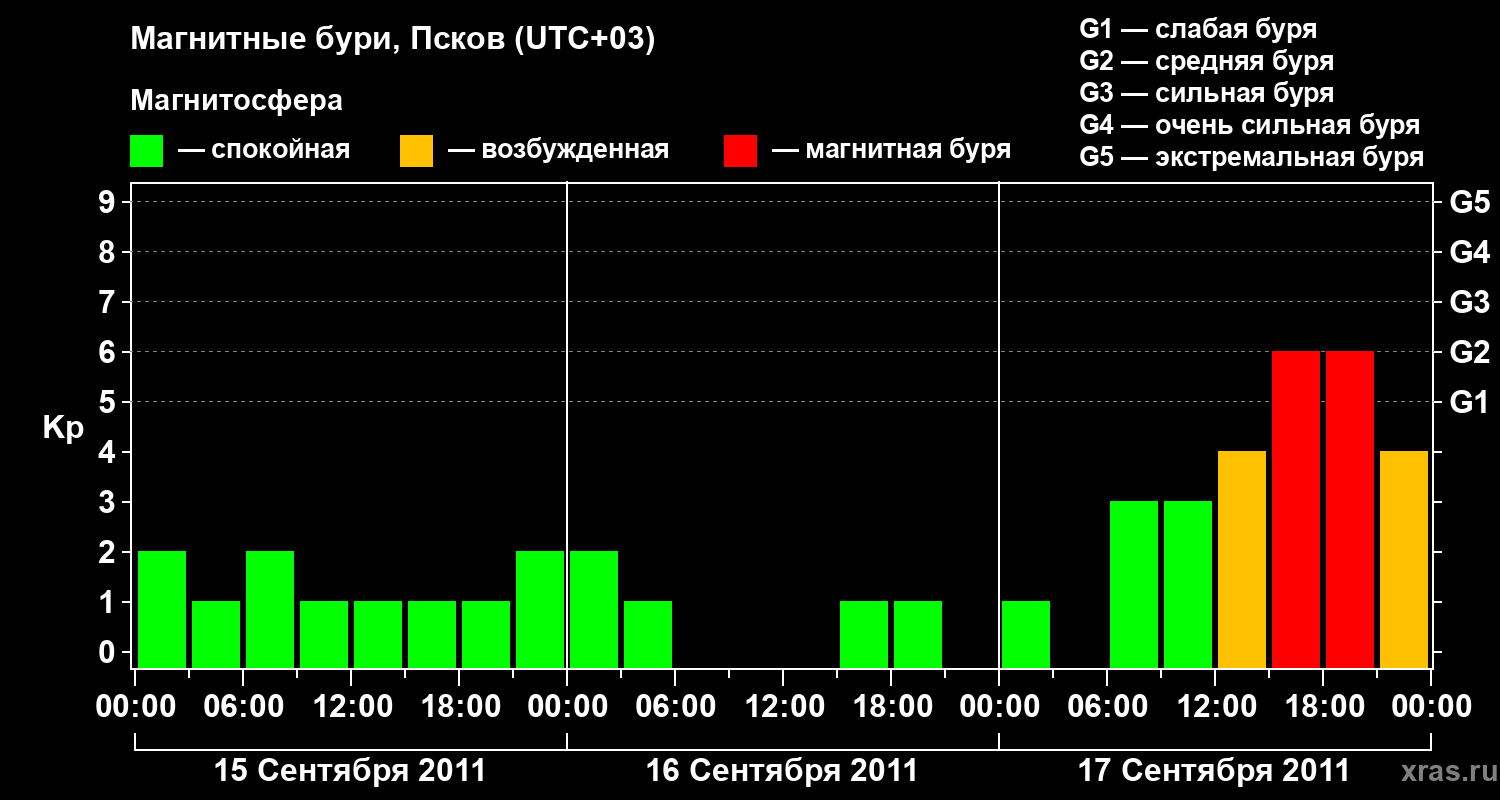
Task: Select green Kp 3 bar at 09:00–12:00 17 September
Action: click(1188, 584)
